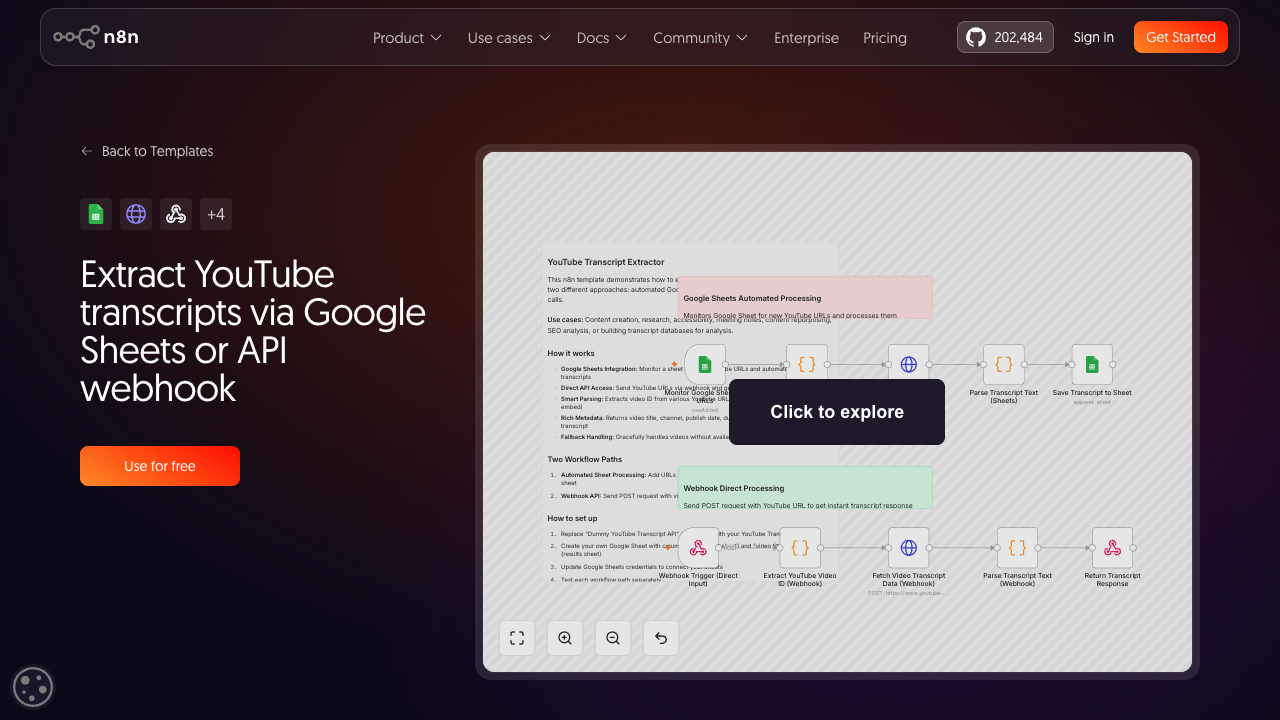Click the template title Extract YouTube transcripts
Screen dimensions: 1280x720
(x=253, y=331)
